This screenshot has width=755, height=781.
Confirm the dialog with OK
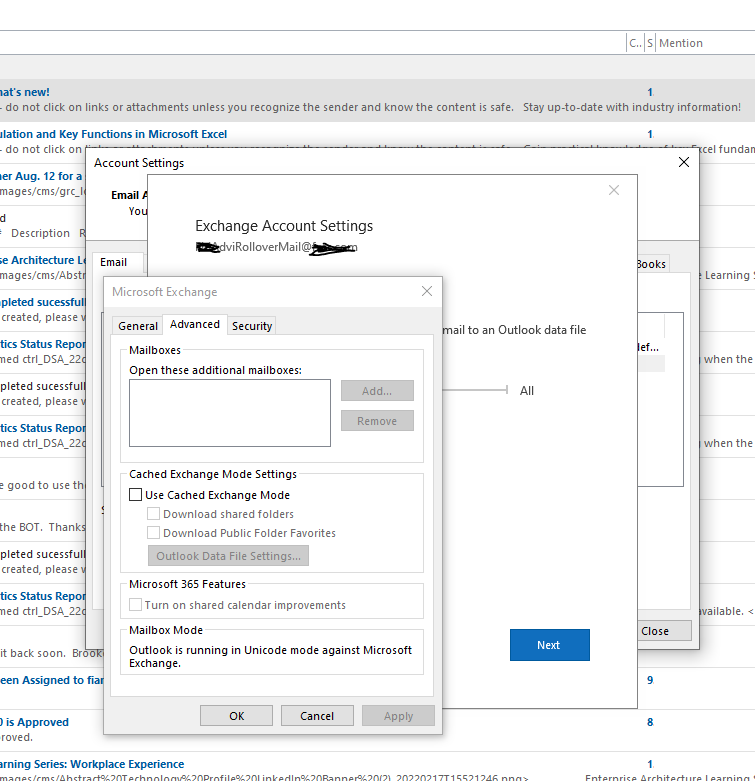(236, 716)
